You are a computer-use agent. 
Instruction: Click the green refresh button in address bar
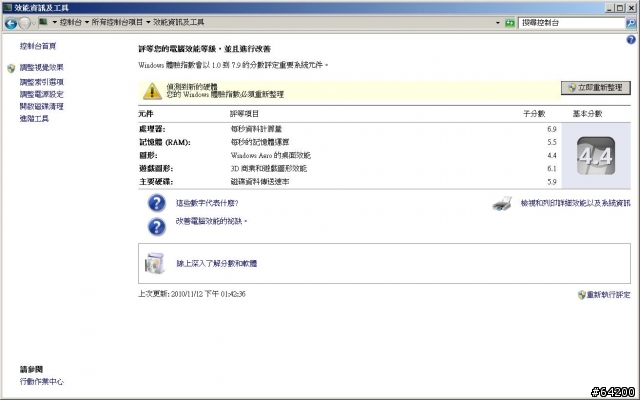[509, 23]
